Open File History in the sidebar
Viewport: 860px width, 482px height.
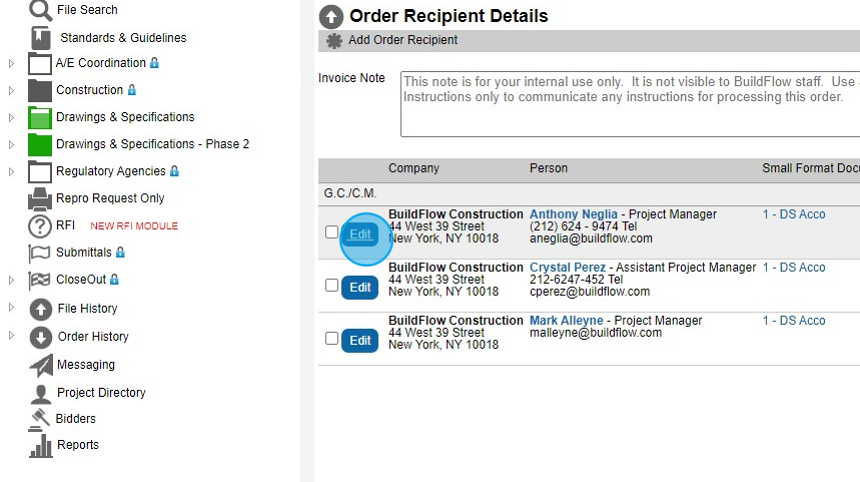click(87, 309)
